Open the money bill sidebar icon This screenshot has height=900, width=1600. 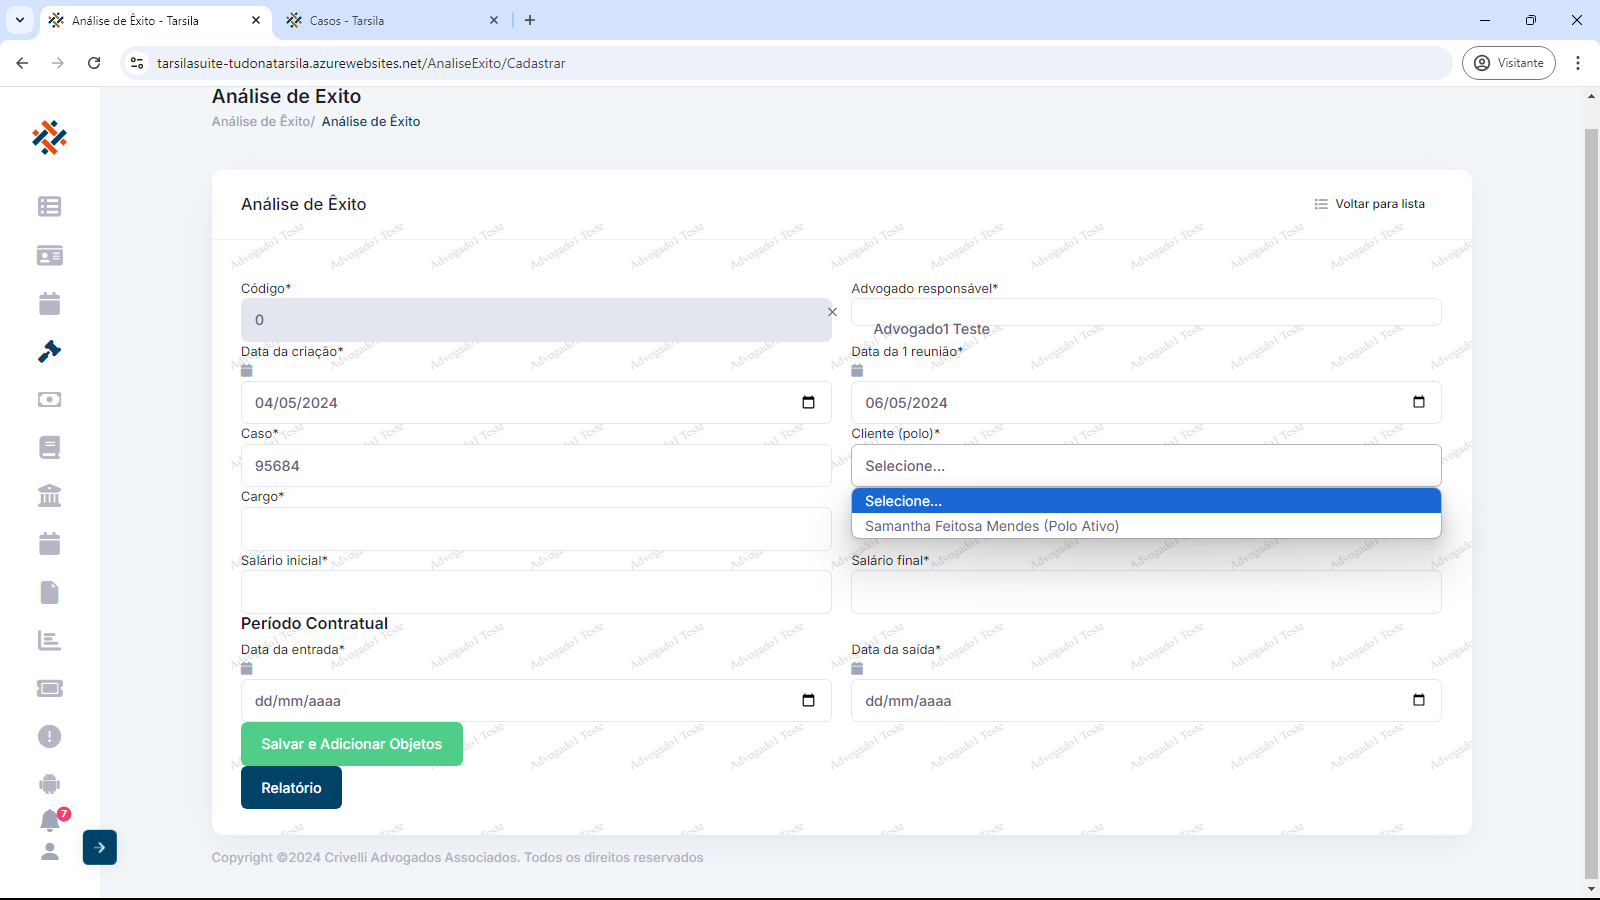pyautogui.click(x=49, y=399)
